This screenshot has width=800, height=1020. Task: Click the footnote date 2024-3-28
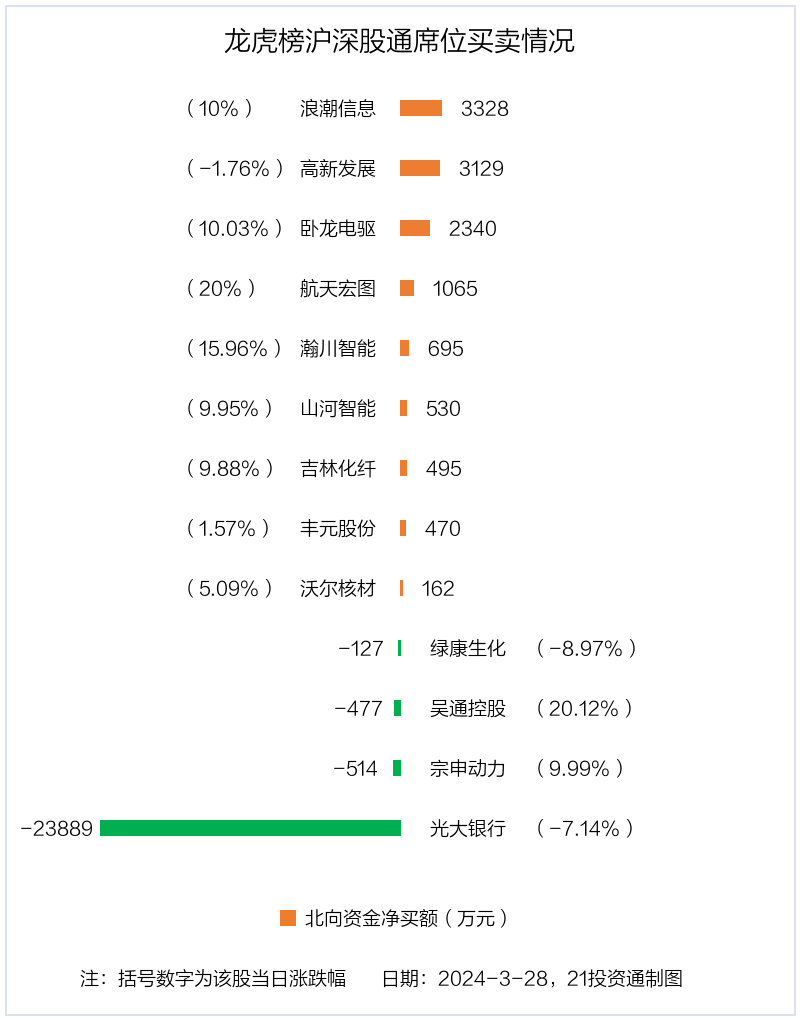(493, 978)
